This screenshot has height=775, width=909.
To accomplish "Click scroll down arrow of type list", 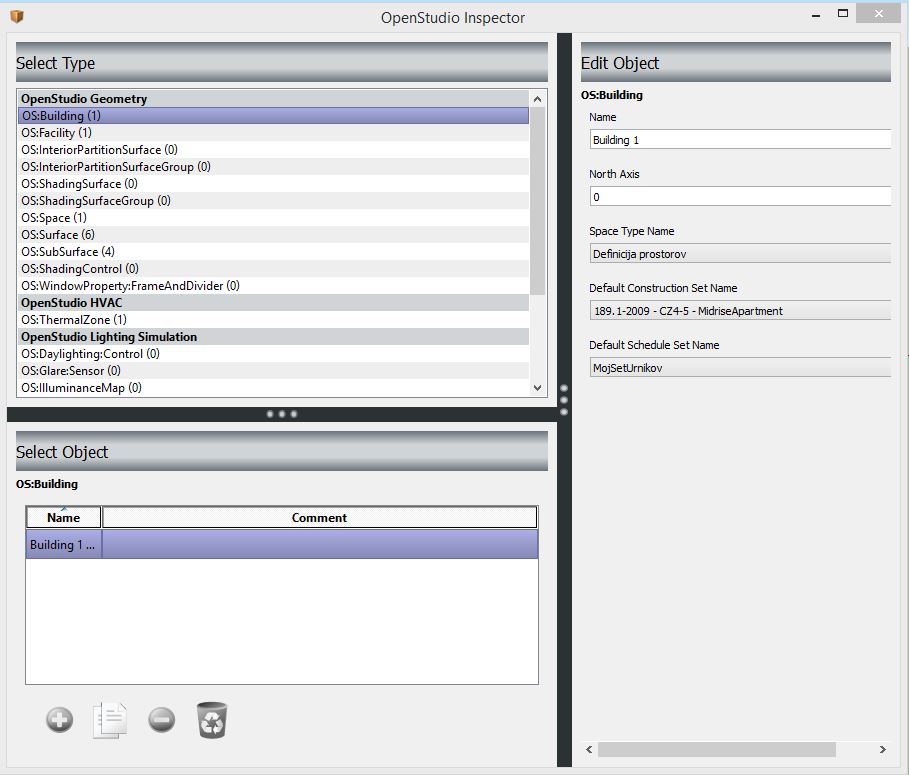I will 537,388.
